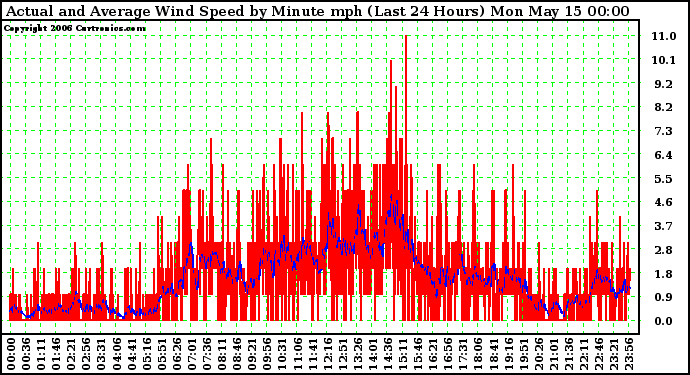Click the 18:06 time label

(477, 354)
